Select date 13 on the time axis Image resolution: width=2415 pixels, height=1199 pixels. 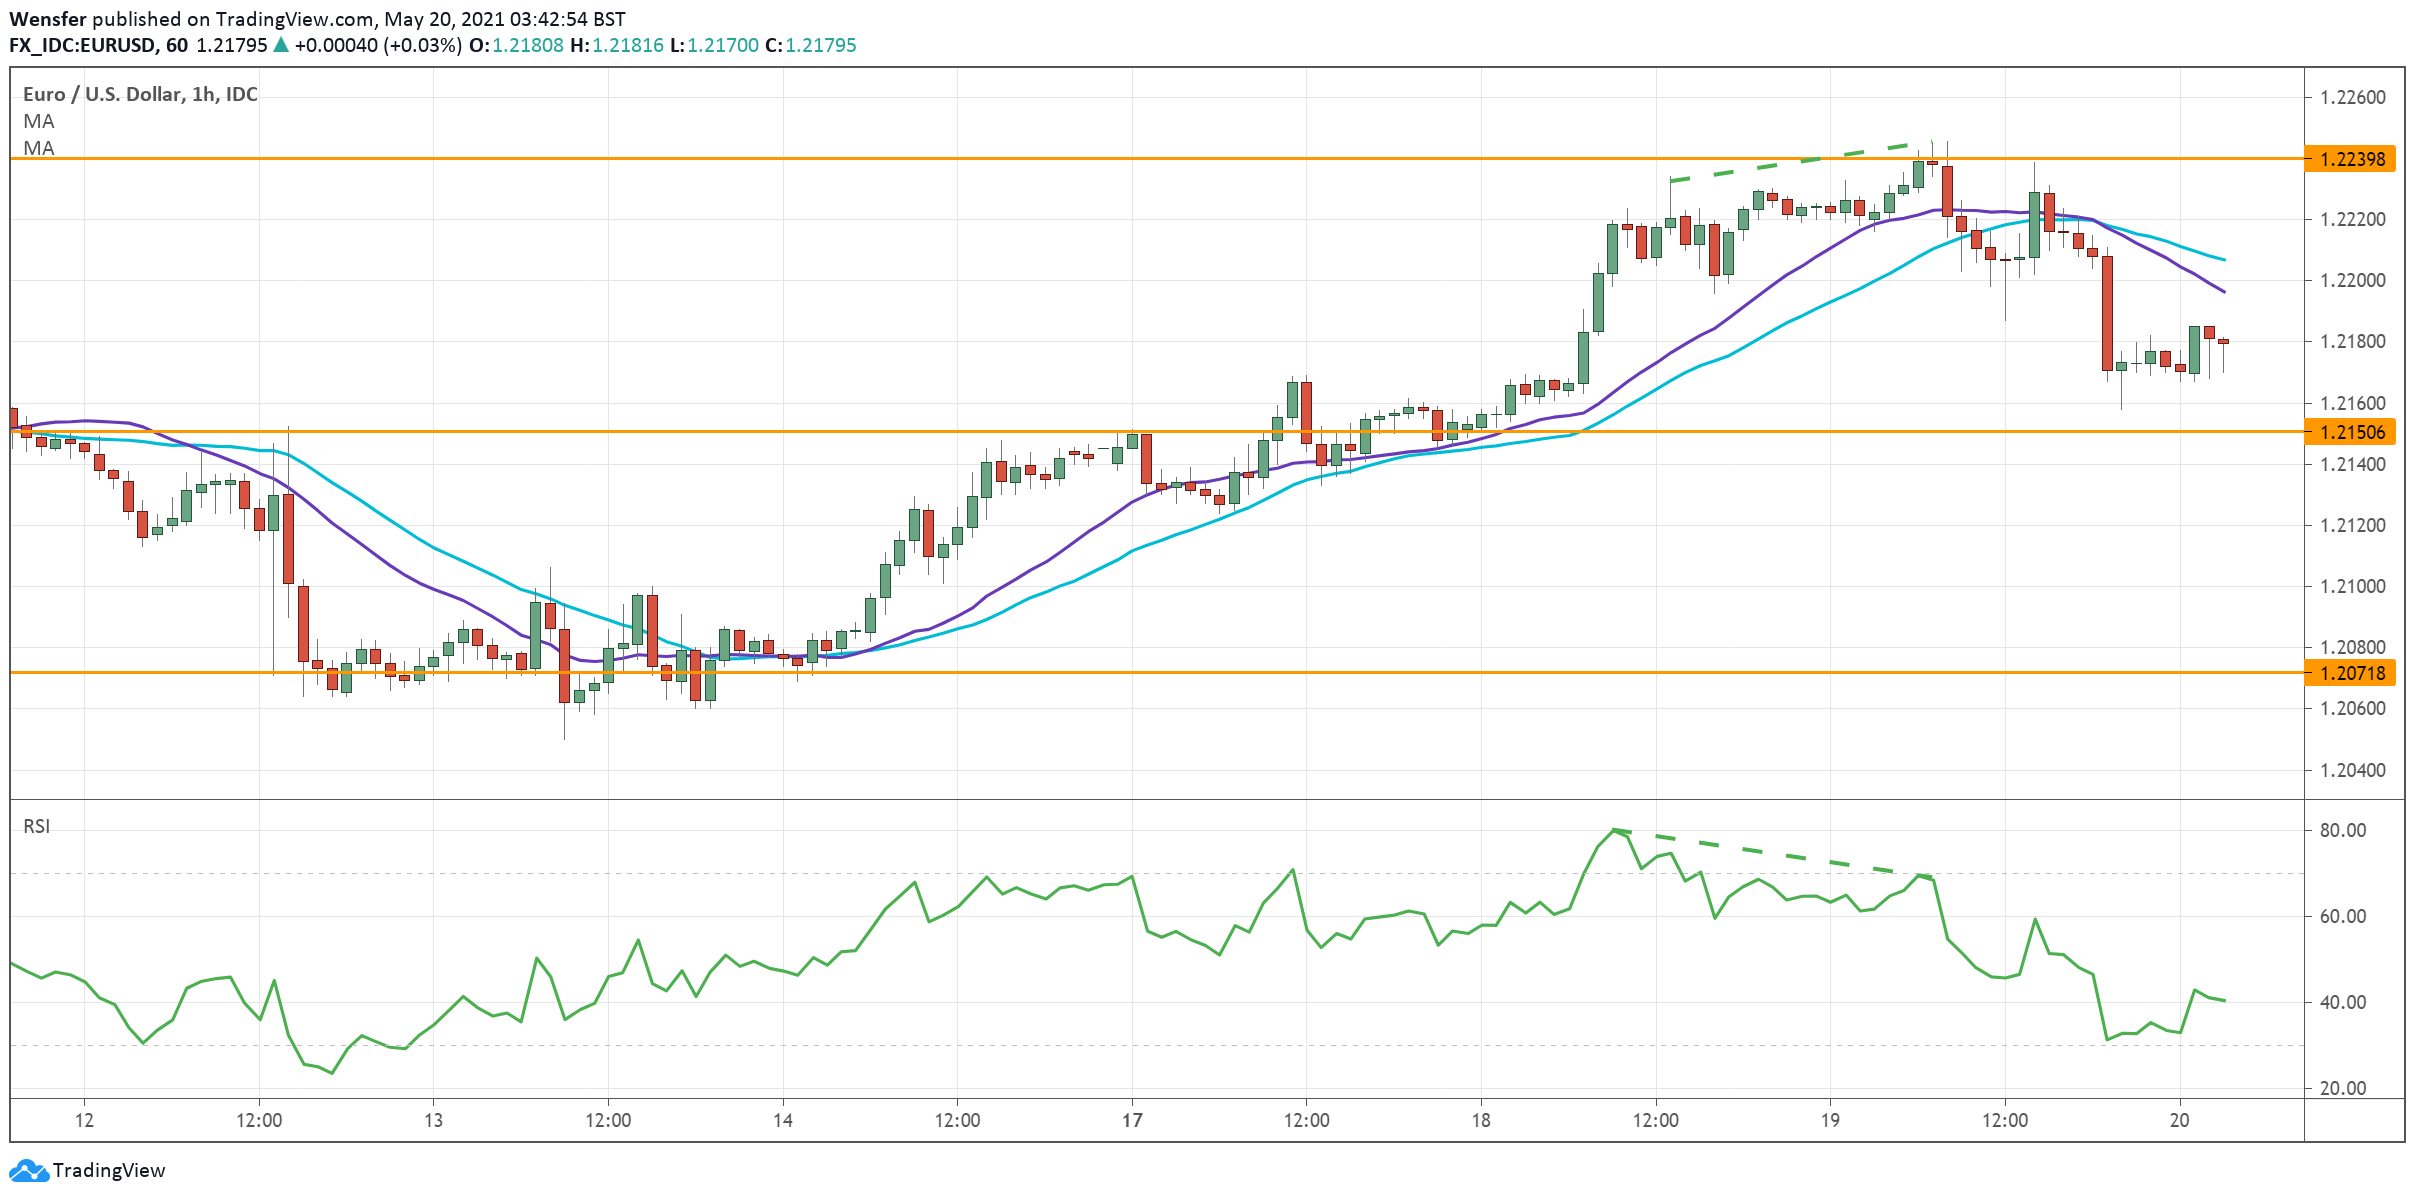pos(433,1120)
